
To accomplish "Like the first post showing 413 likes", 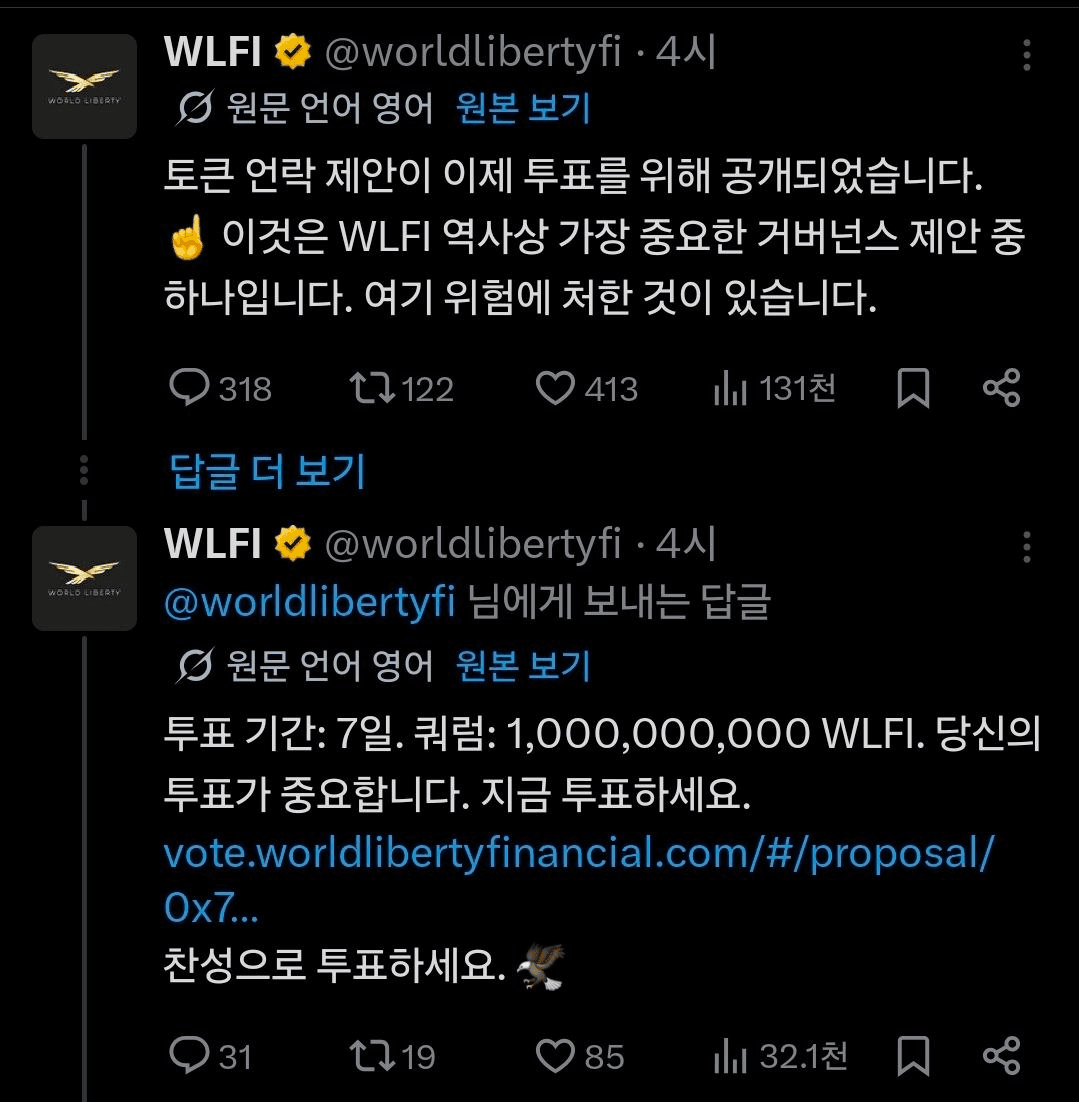I will [555, 388].
